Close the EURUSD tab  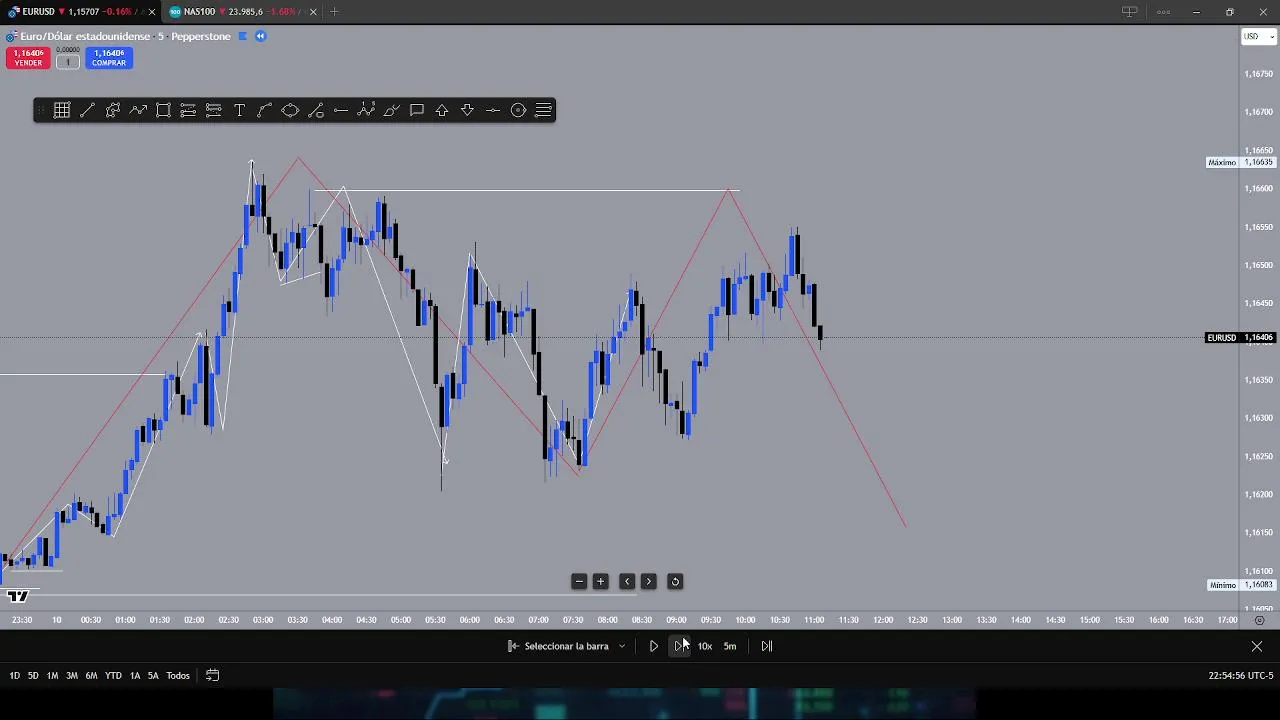click(x=152, y=12)
